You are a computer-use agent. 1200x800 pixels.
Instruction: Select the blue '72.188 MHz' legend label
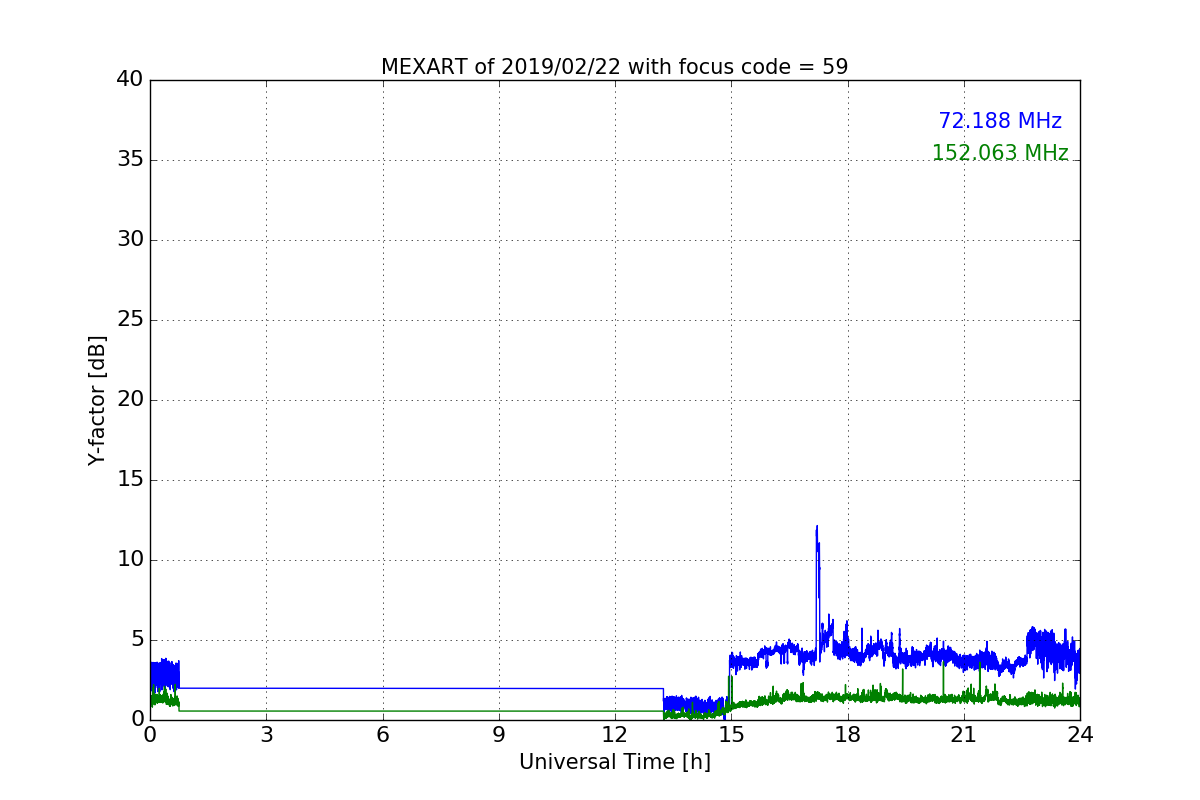tap(1000, 121)
